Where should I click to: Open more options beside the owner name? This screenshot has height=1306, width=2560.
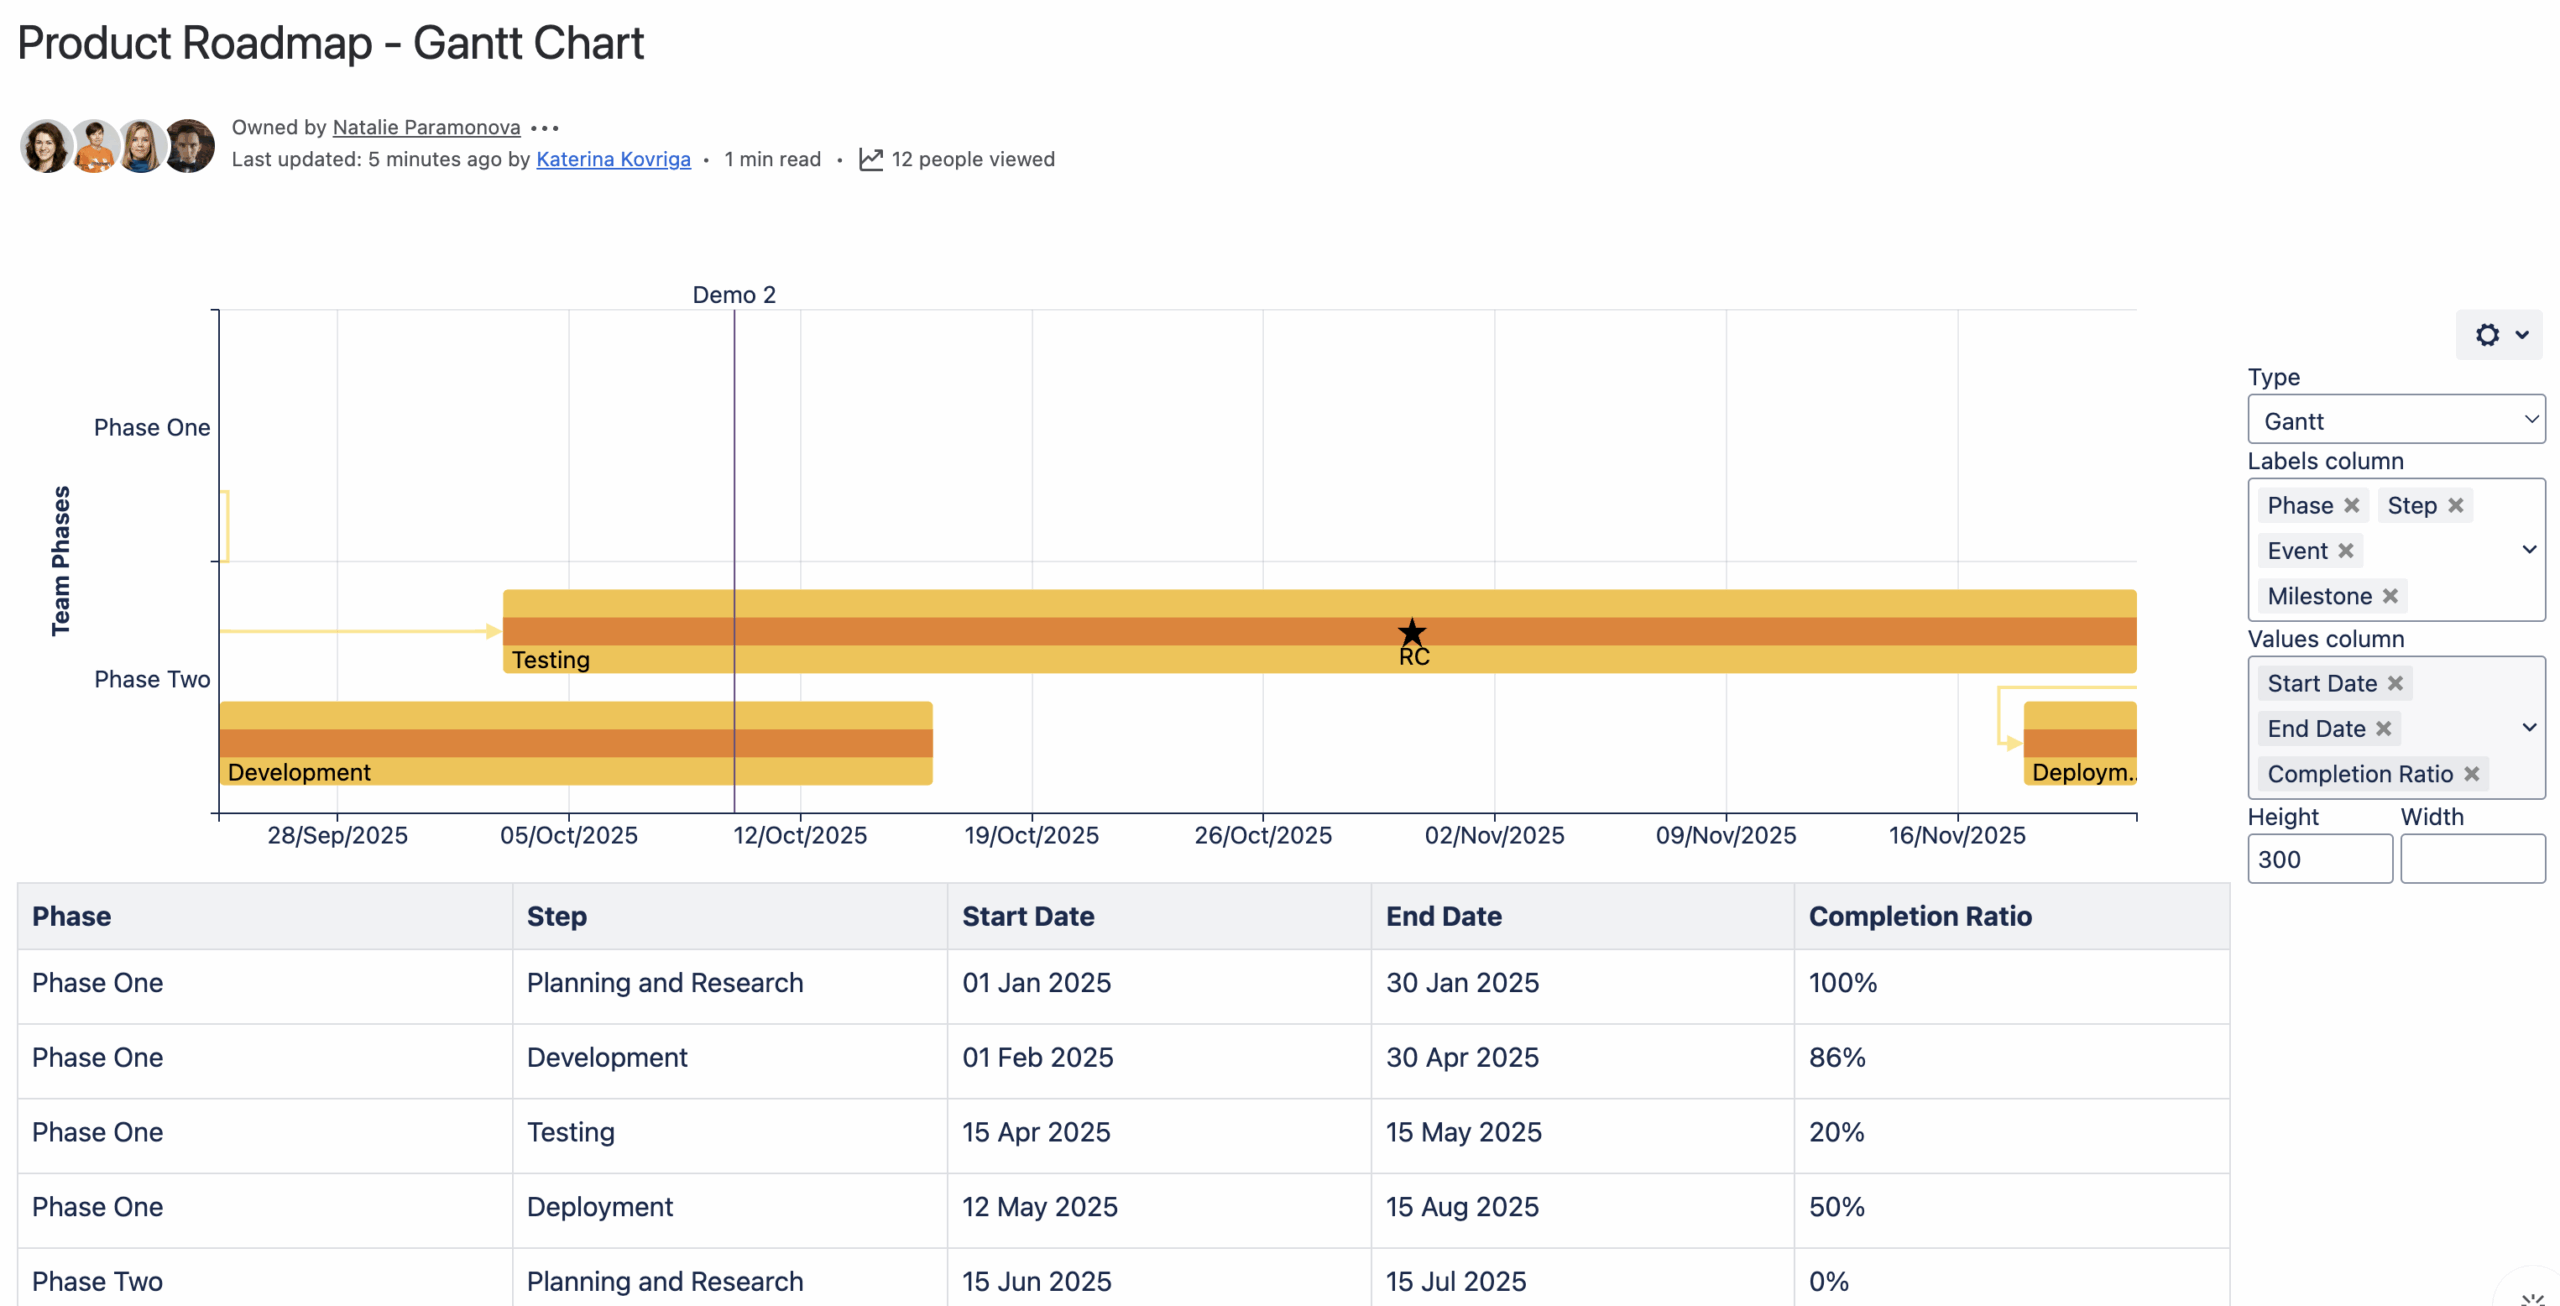click(546, 127)
